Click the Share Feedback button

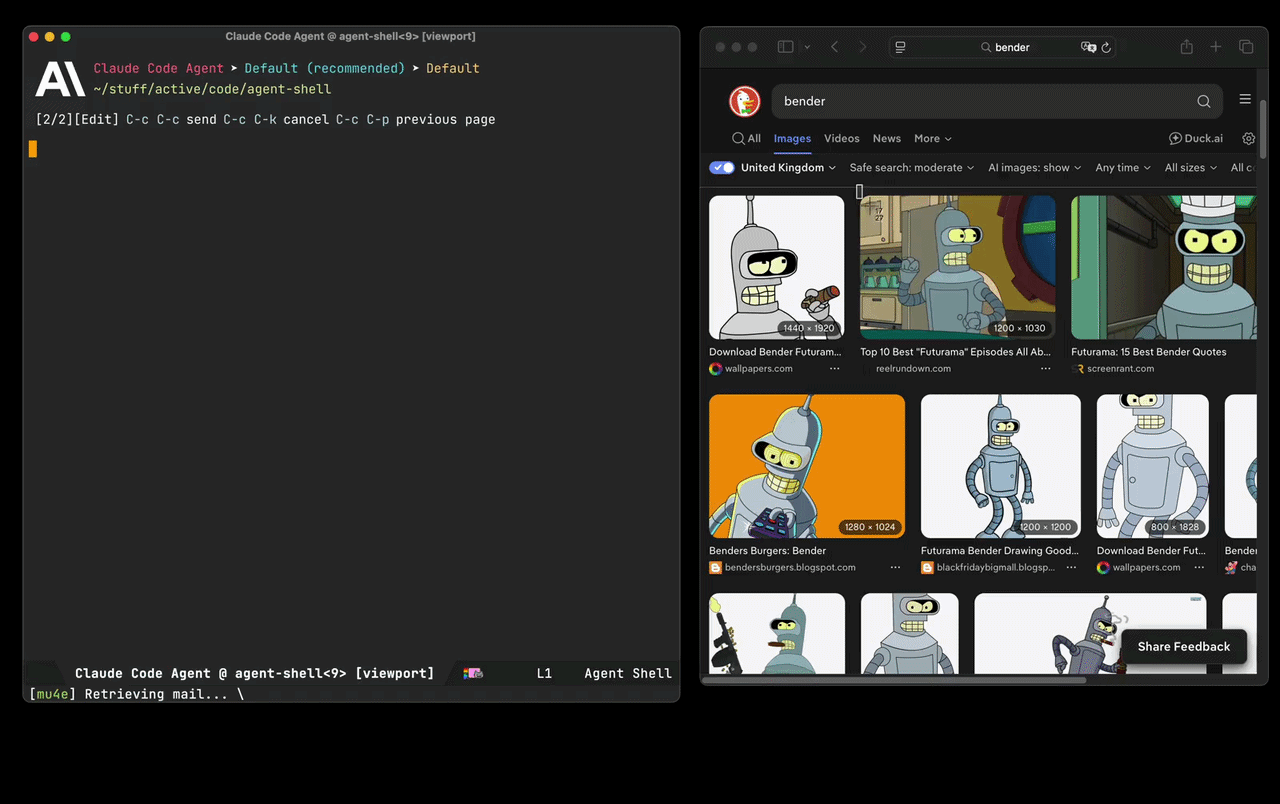point(1183,646)
